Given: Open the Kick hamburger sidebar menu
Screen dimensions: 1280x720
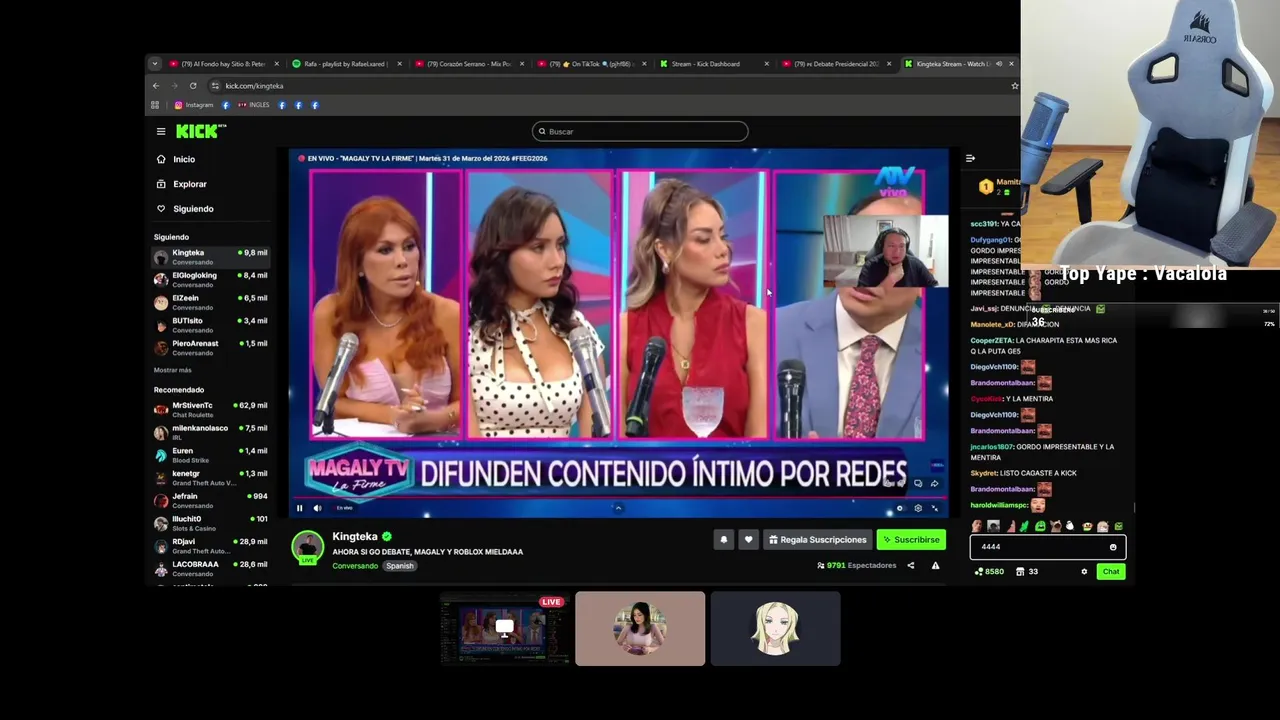Looking at the screenshot, I should pyautogui.click(x=161, y=131).
